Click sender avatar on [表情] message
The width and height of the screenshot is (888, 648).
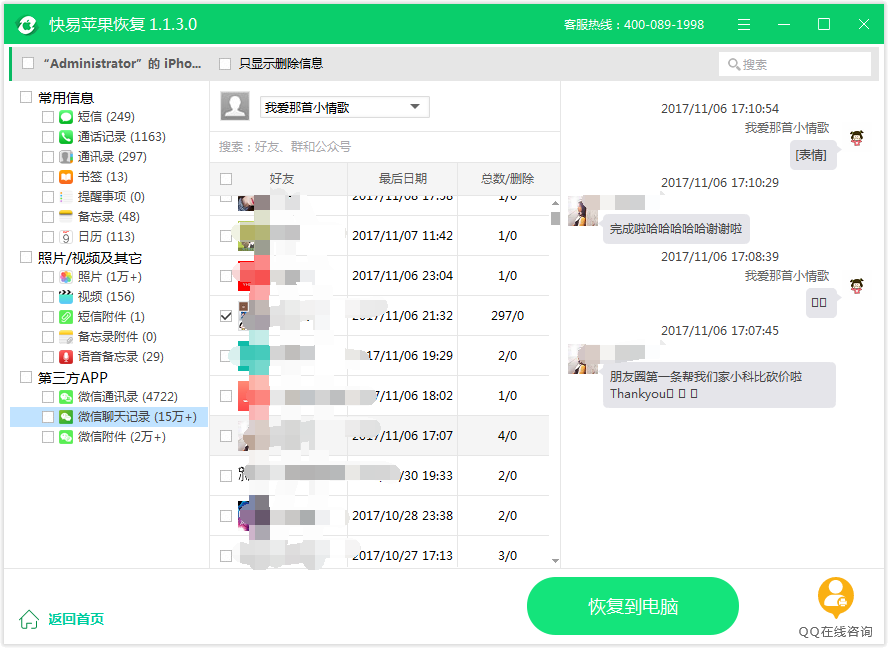(857, 138)
